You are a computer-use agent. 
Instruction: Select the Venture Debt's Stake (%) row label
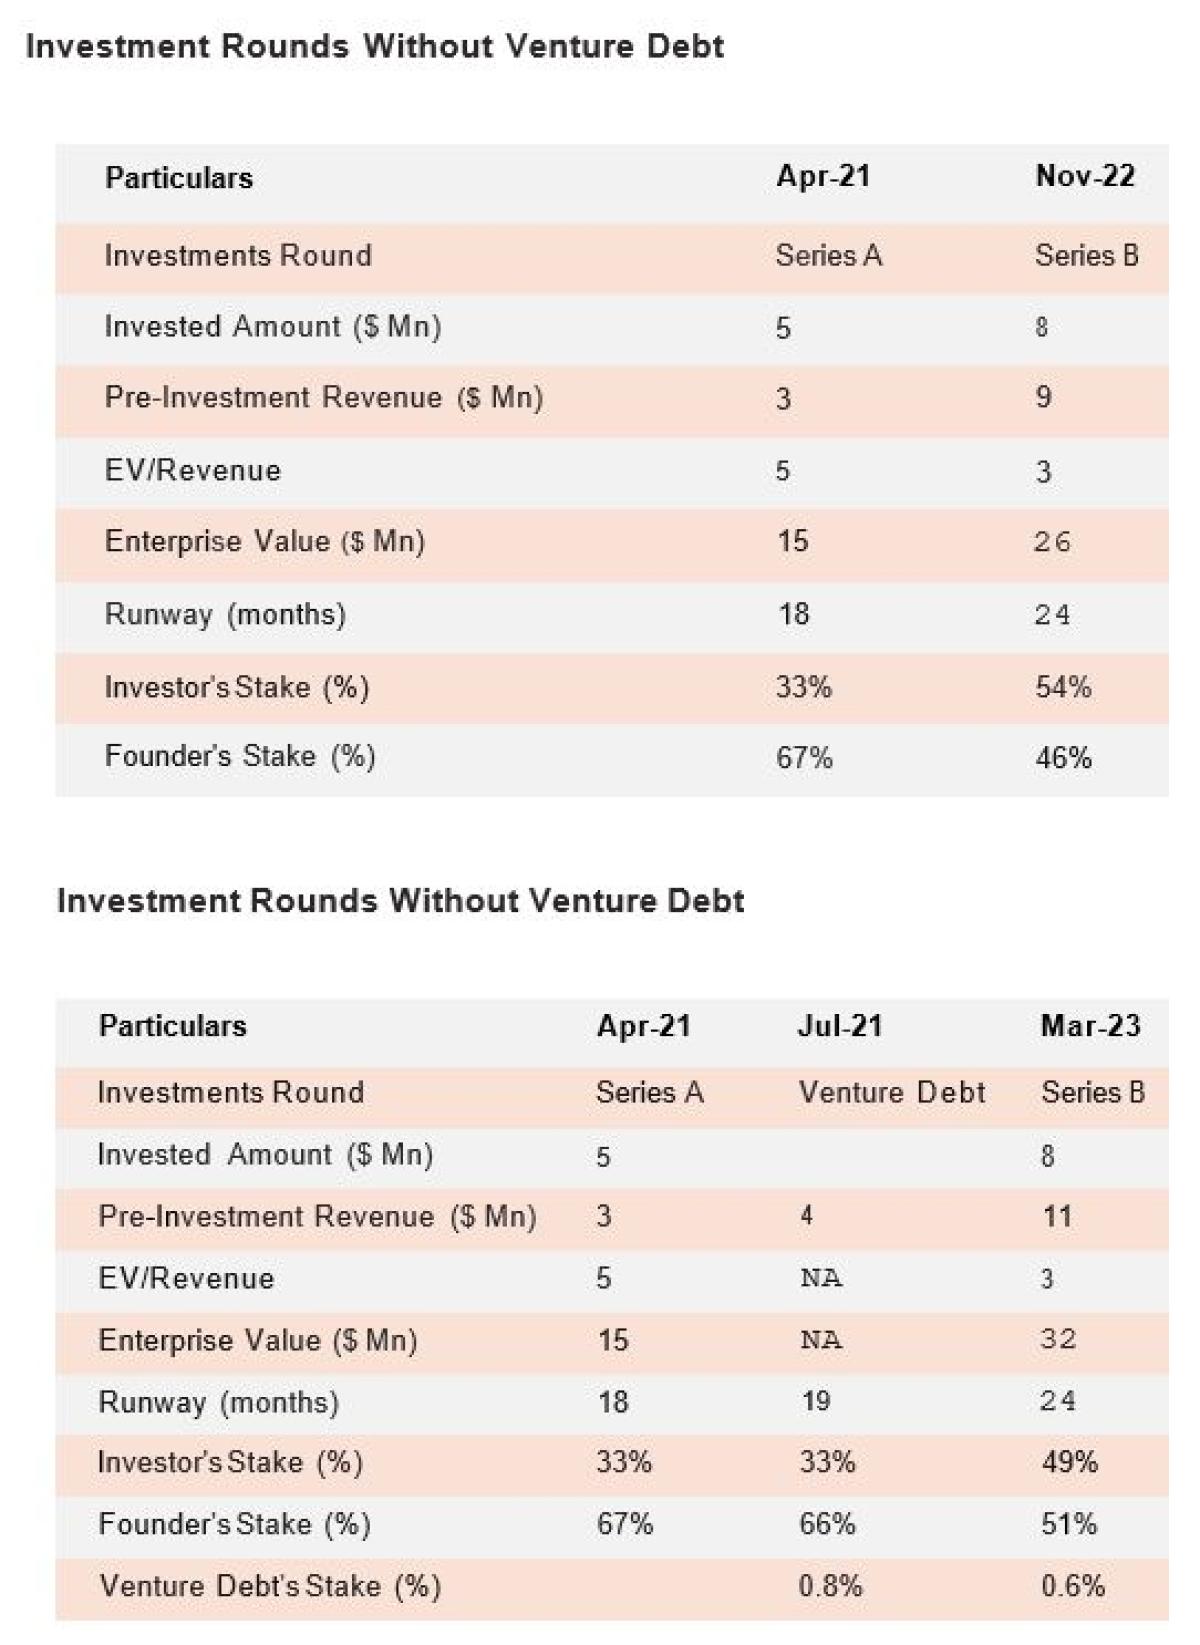(x=270, y=1586)
